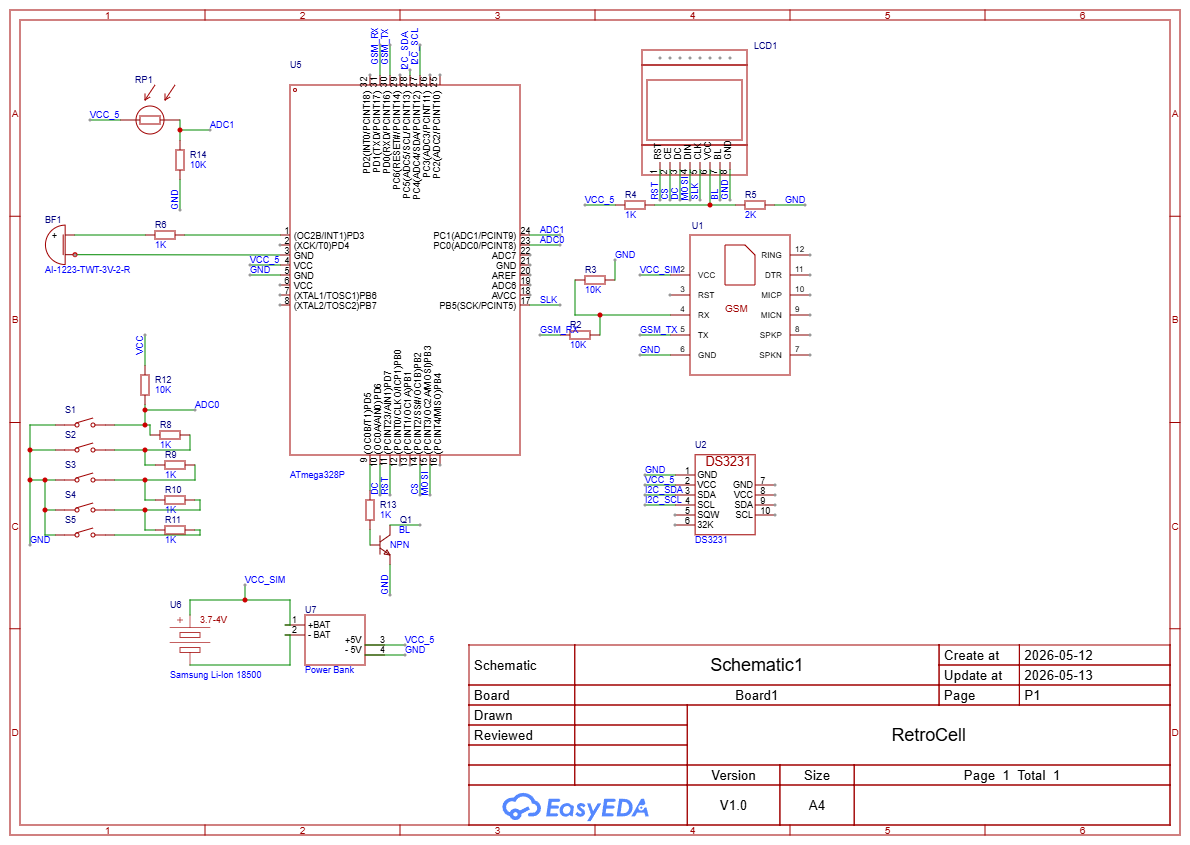Click the ADC1 net label beside RP1
Image resolution: width=1190 pixels, height=845 pixels.
222,125
